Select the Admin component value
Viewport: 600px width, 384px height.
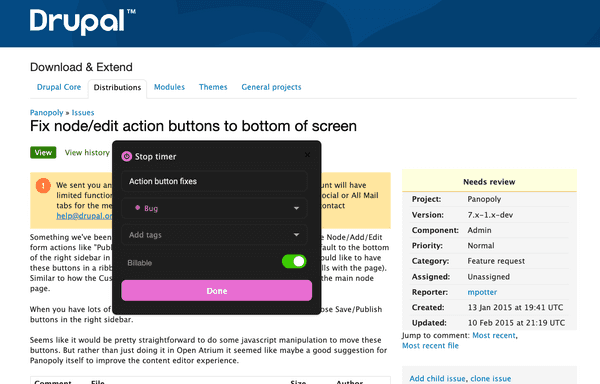479,230
